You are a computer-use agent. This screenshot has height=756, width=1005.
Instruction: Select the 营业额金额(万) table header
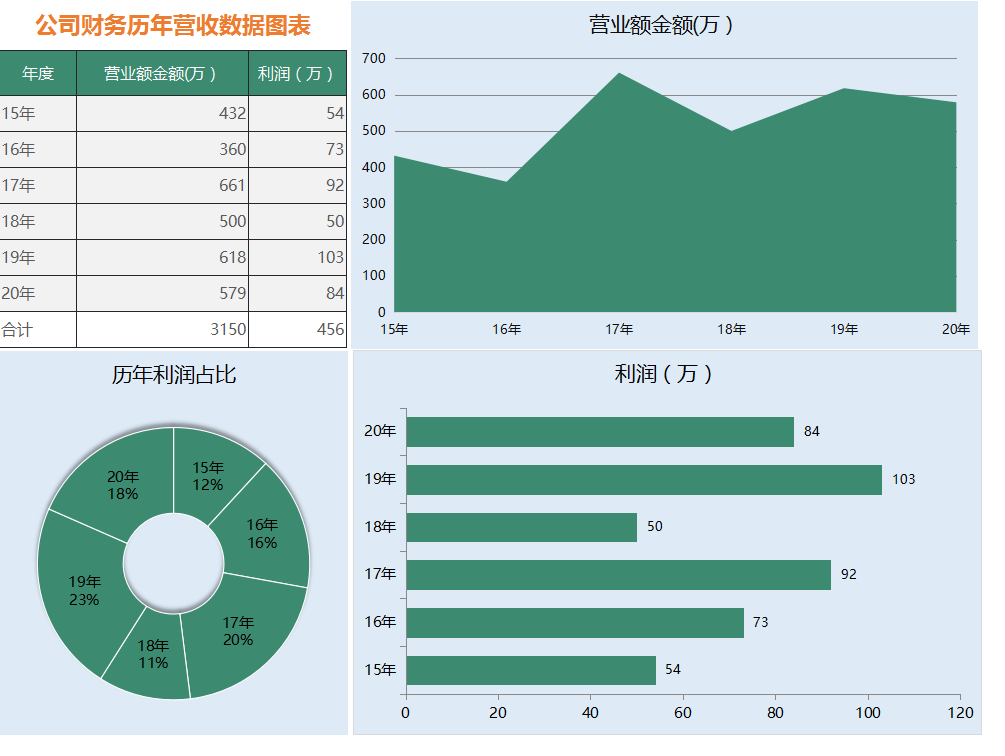tap(160, 72)
